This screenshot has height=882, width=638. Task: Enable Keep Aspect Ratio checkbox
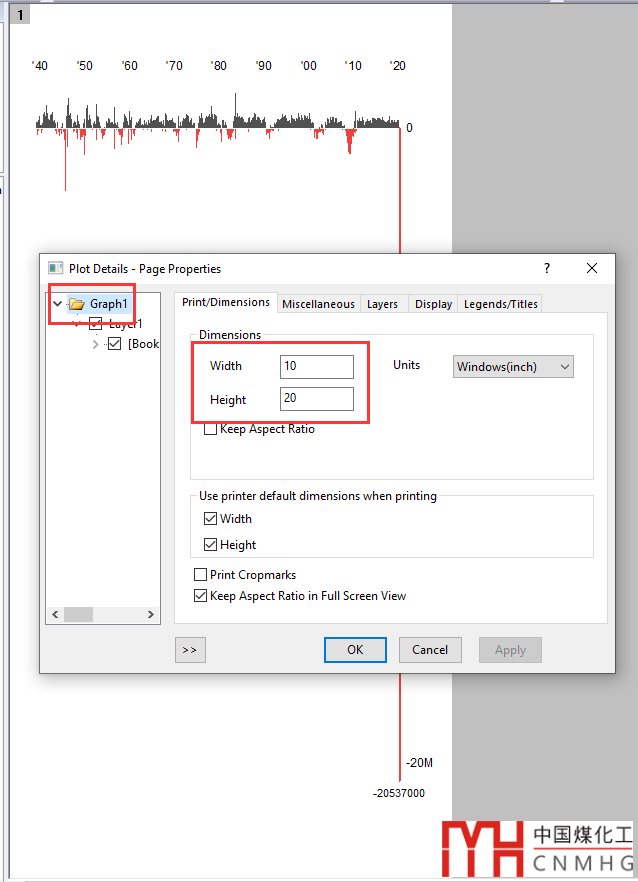click(x=210, y=429)
